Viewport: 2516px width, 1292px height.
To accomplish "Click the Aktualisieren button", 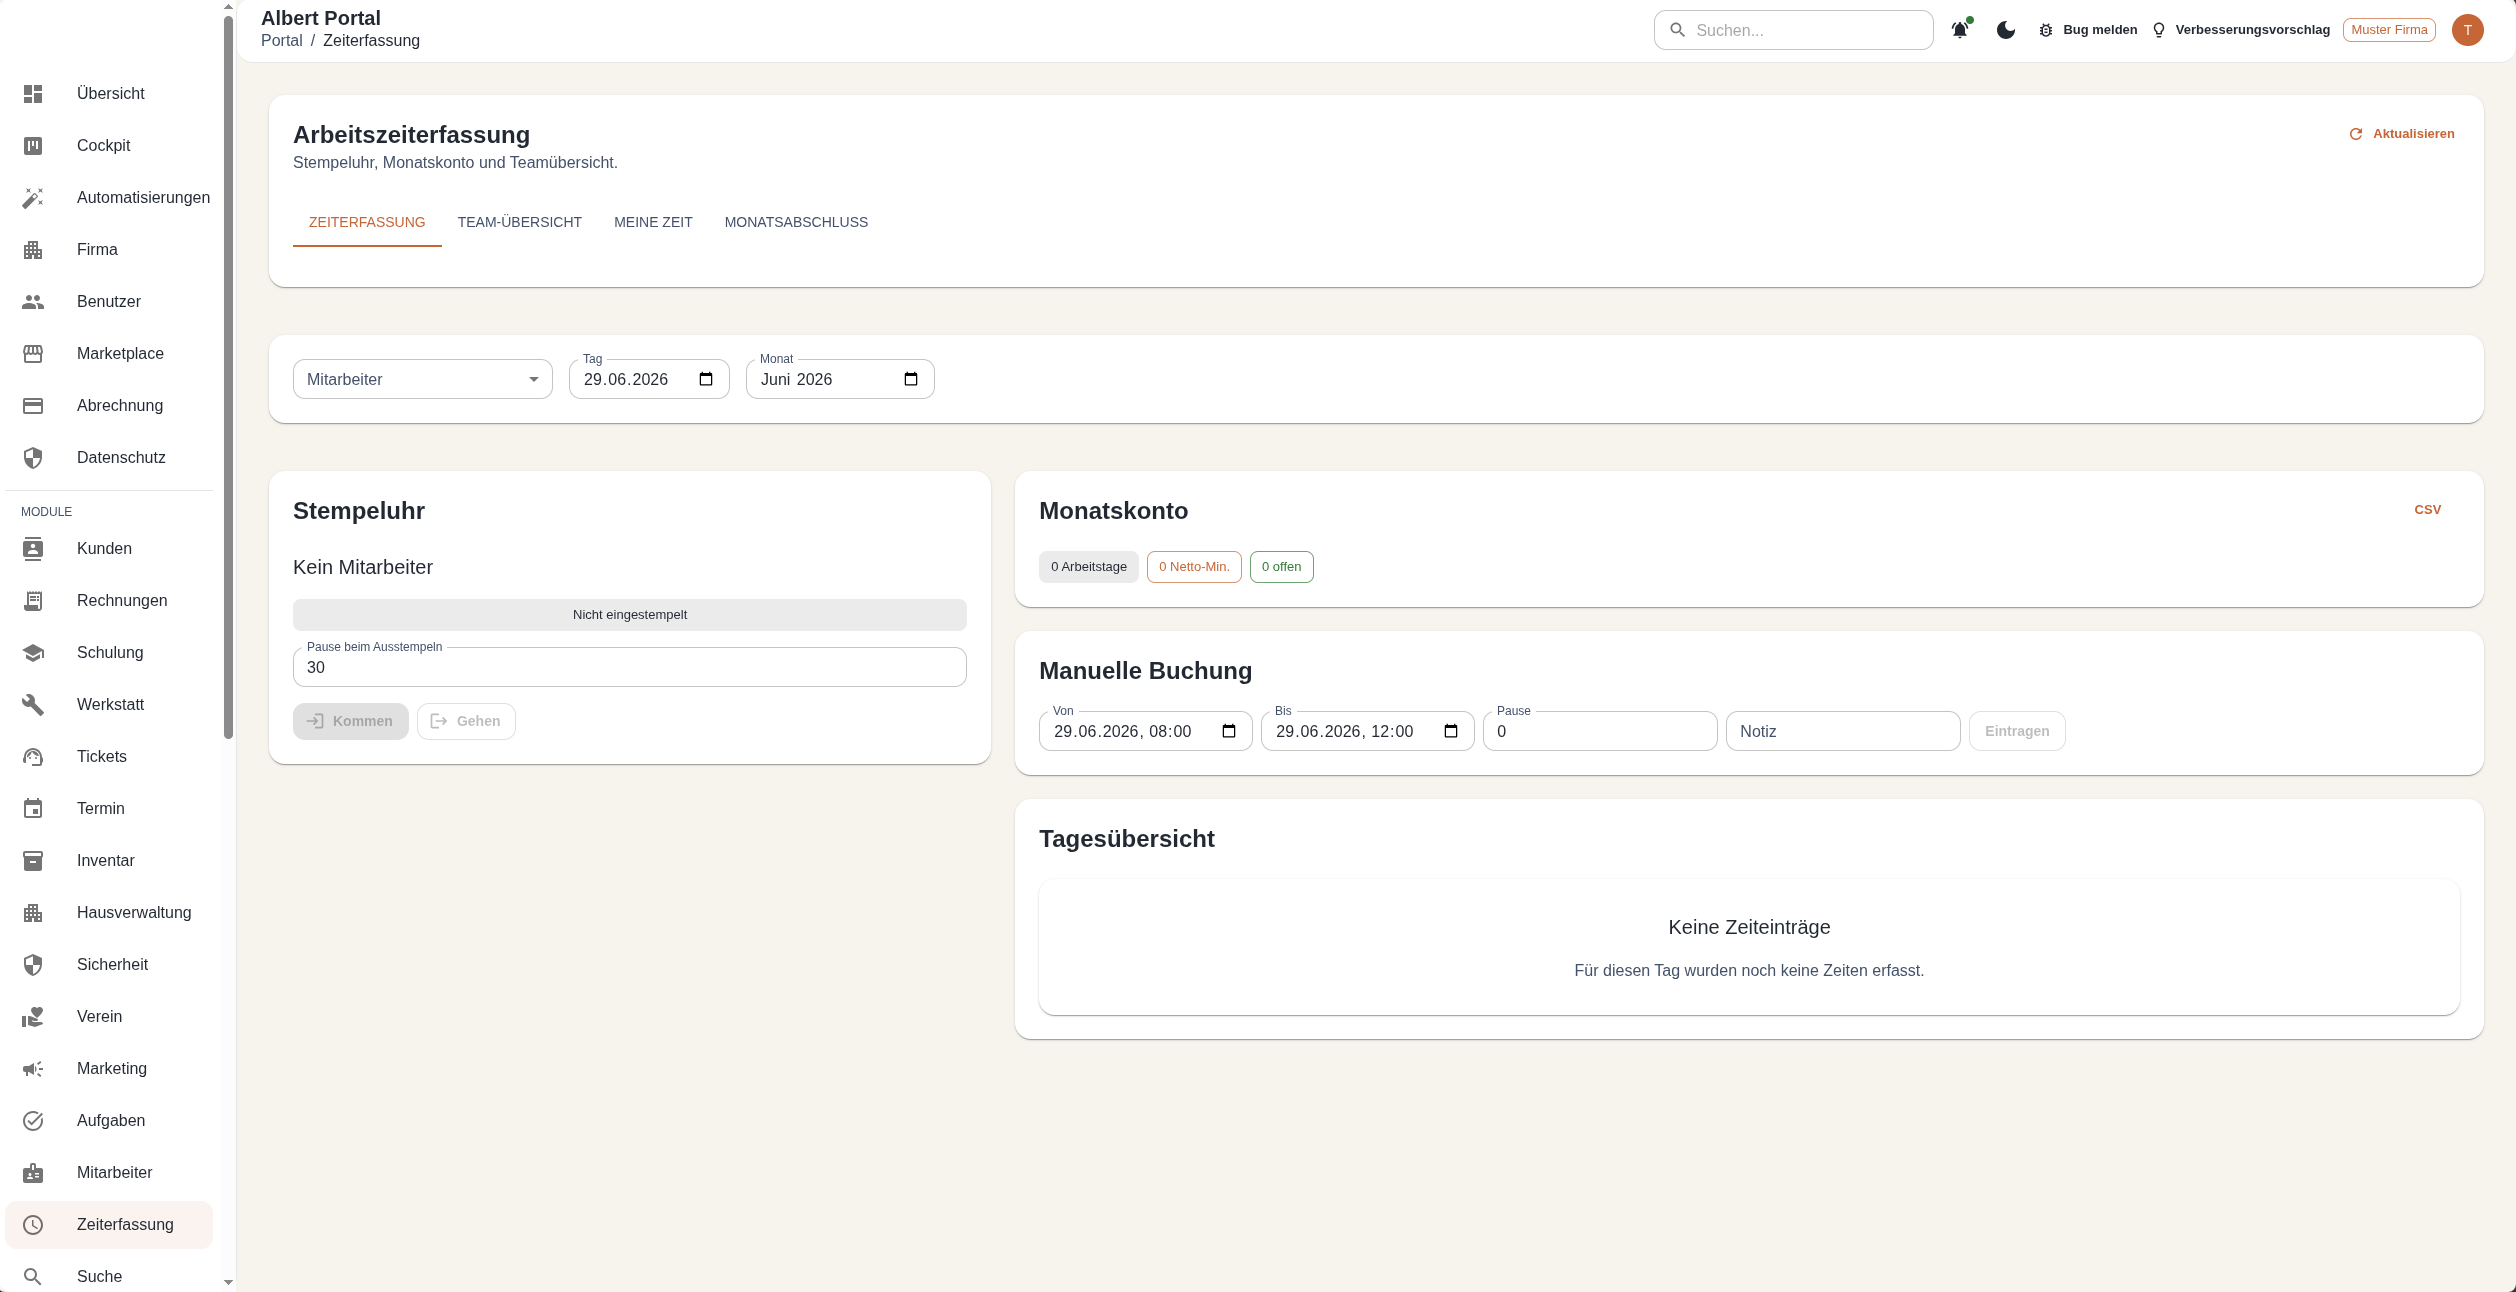I will 2401,134.
